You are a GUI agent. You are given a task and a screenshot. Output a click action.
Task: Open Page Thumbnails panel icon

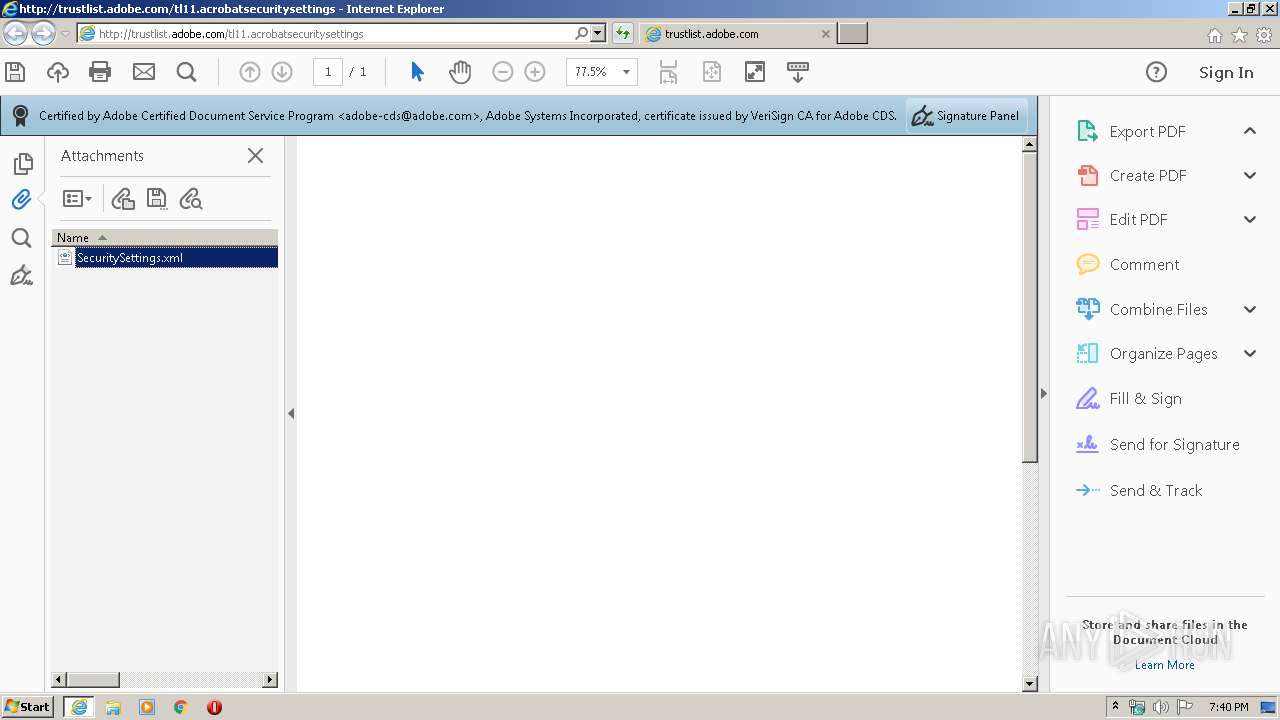pyautogui.click(x=22, y=164)
